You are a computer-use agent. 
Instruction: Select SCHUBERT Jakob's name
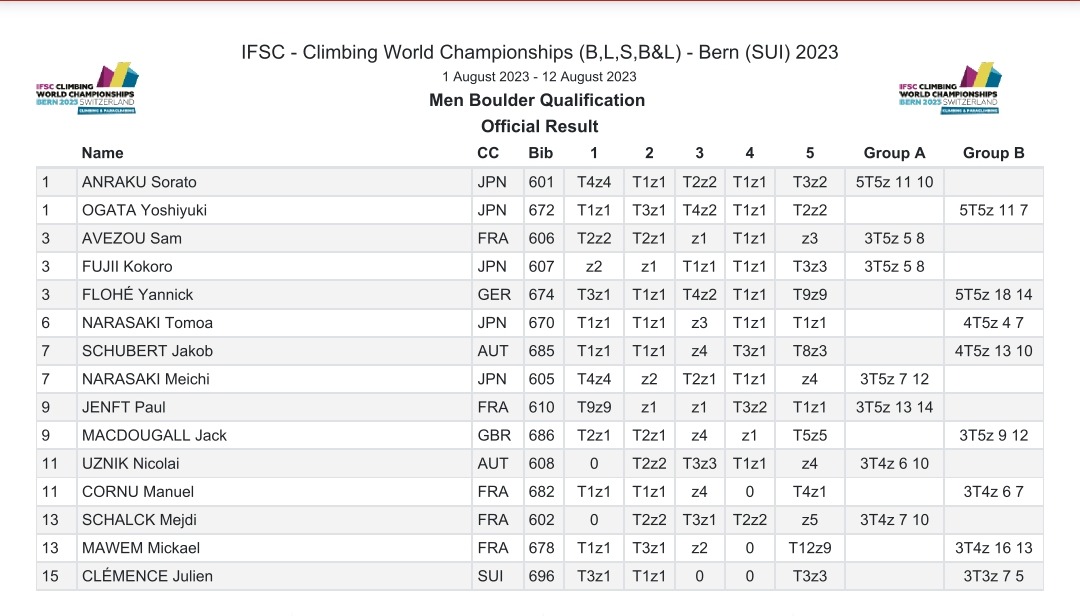(x=147, y=351)
